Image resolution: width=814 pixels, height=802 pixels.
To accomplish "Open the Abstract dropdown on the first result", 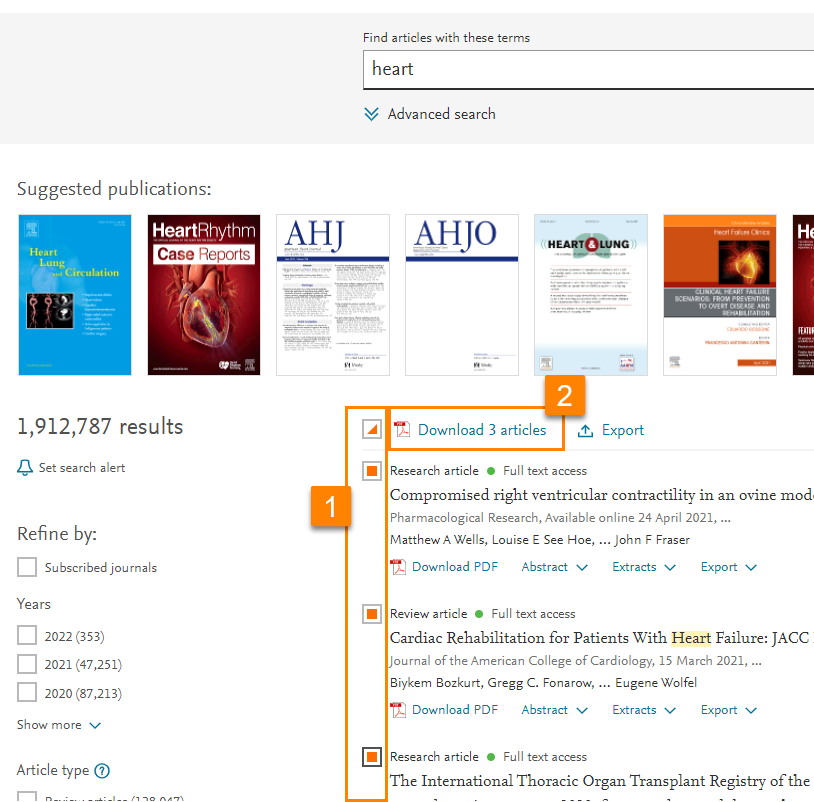I will click(553, 567).
